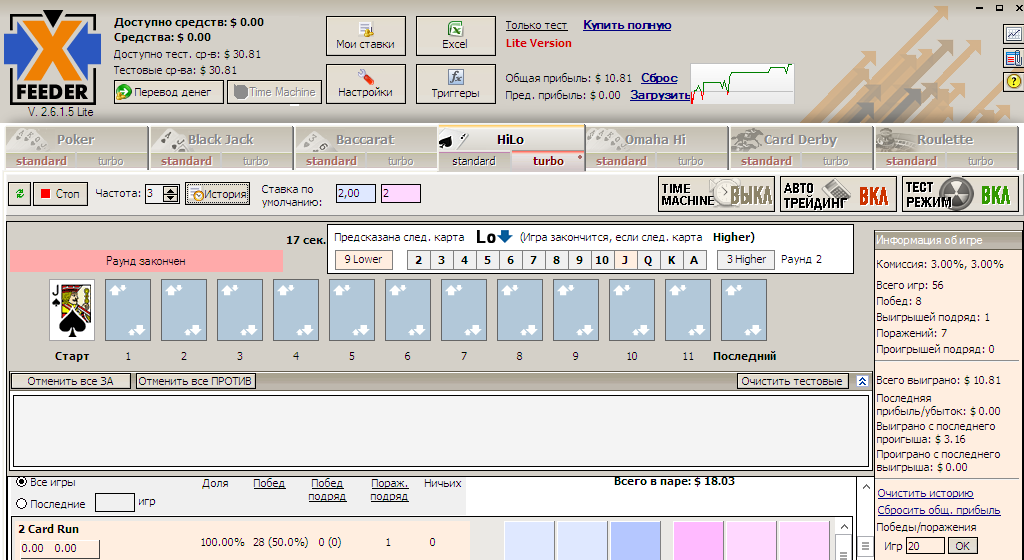The image size is (1024, 560).
Task: Click the yellow help question mark icon
Action: 1012,82
